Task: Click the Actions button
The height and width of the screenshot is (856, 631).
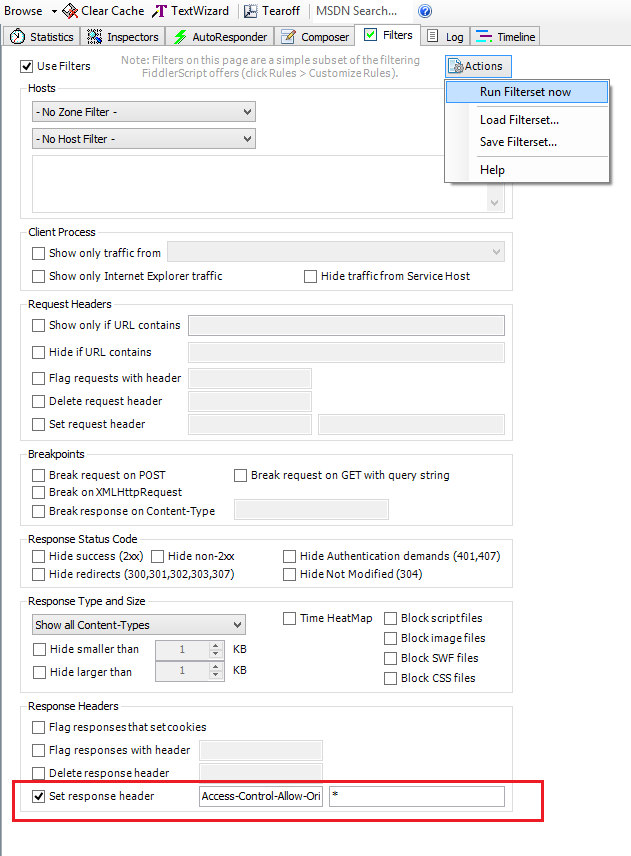Action: tap(478, 66)
